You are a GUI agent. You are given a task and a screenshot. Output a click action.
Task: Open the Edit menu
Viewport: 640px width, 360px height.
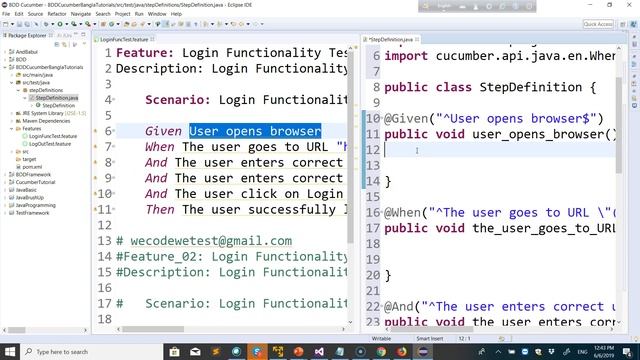[19, 14]
